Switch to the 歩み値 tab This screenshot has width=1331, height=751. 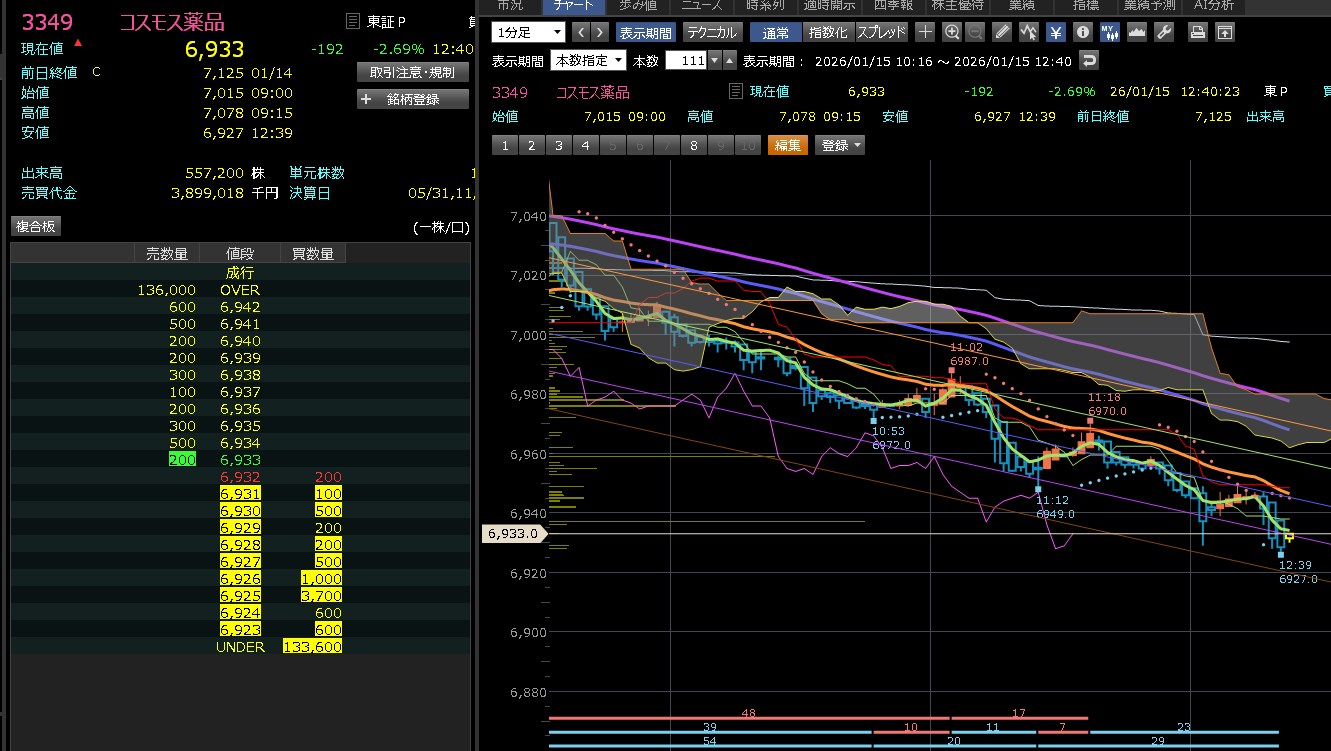point(638,5)
